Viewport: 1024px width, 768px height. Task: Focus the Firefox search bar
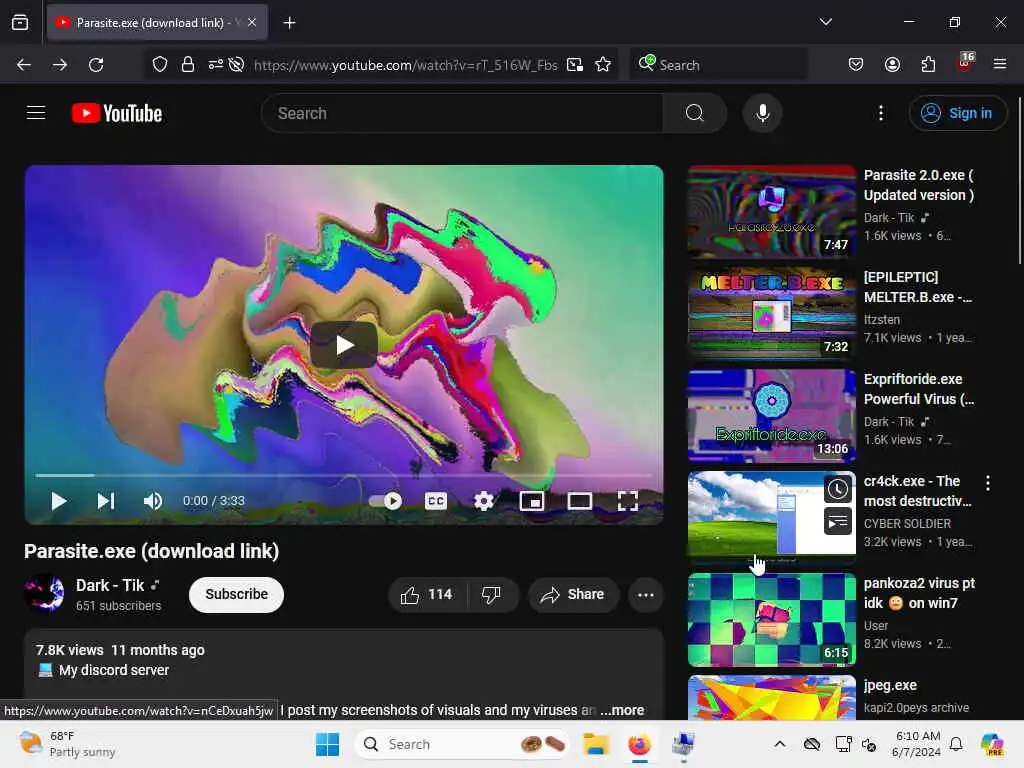tap(718, 65)
